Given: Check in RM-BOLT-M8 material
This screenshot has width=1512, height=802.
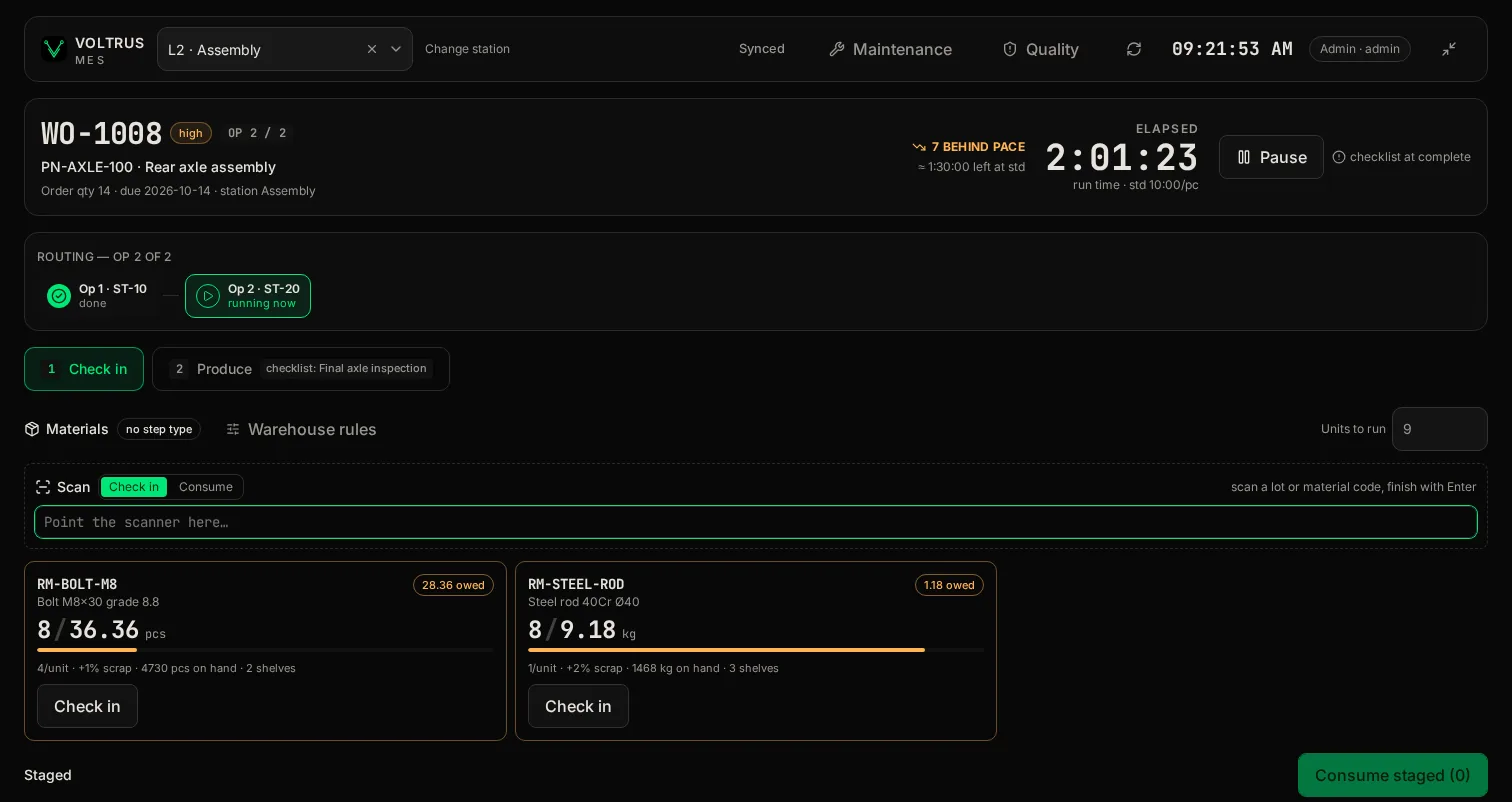Looking at the screenshot, I should point(87,706).
